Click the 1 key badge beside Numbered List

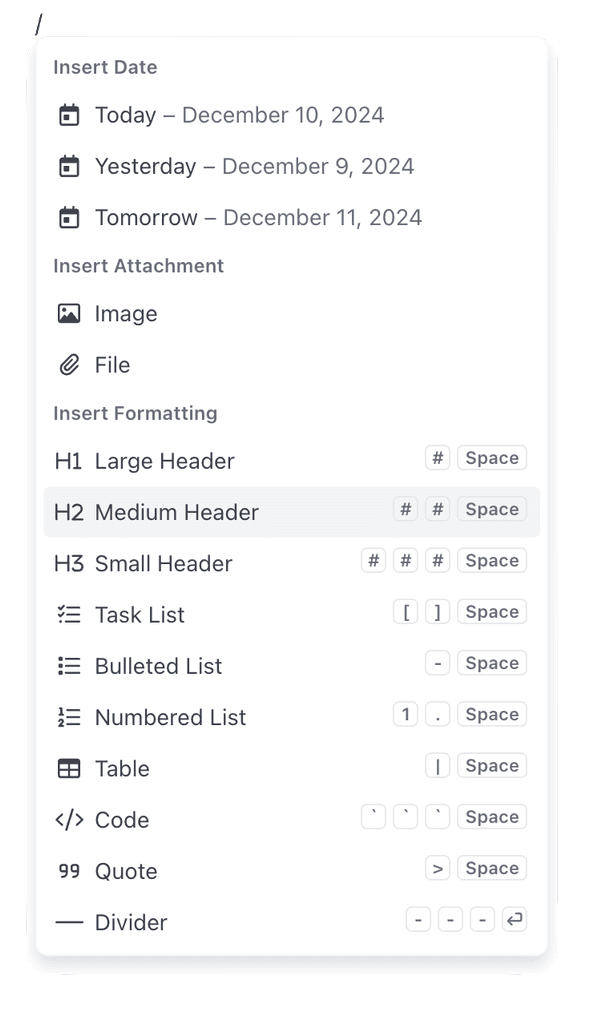[405, 714]
